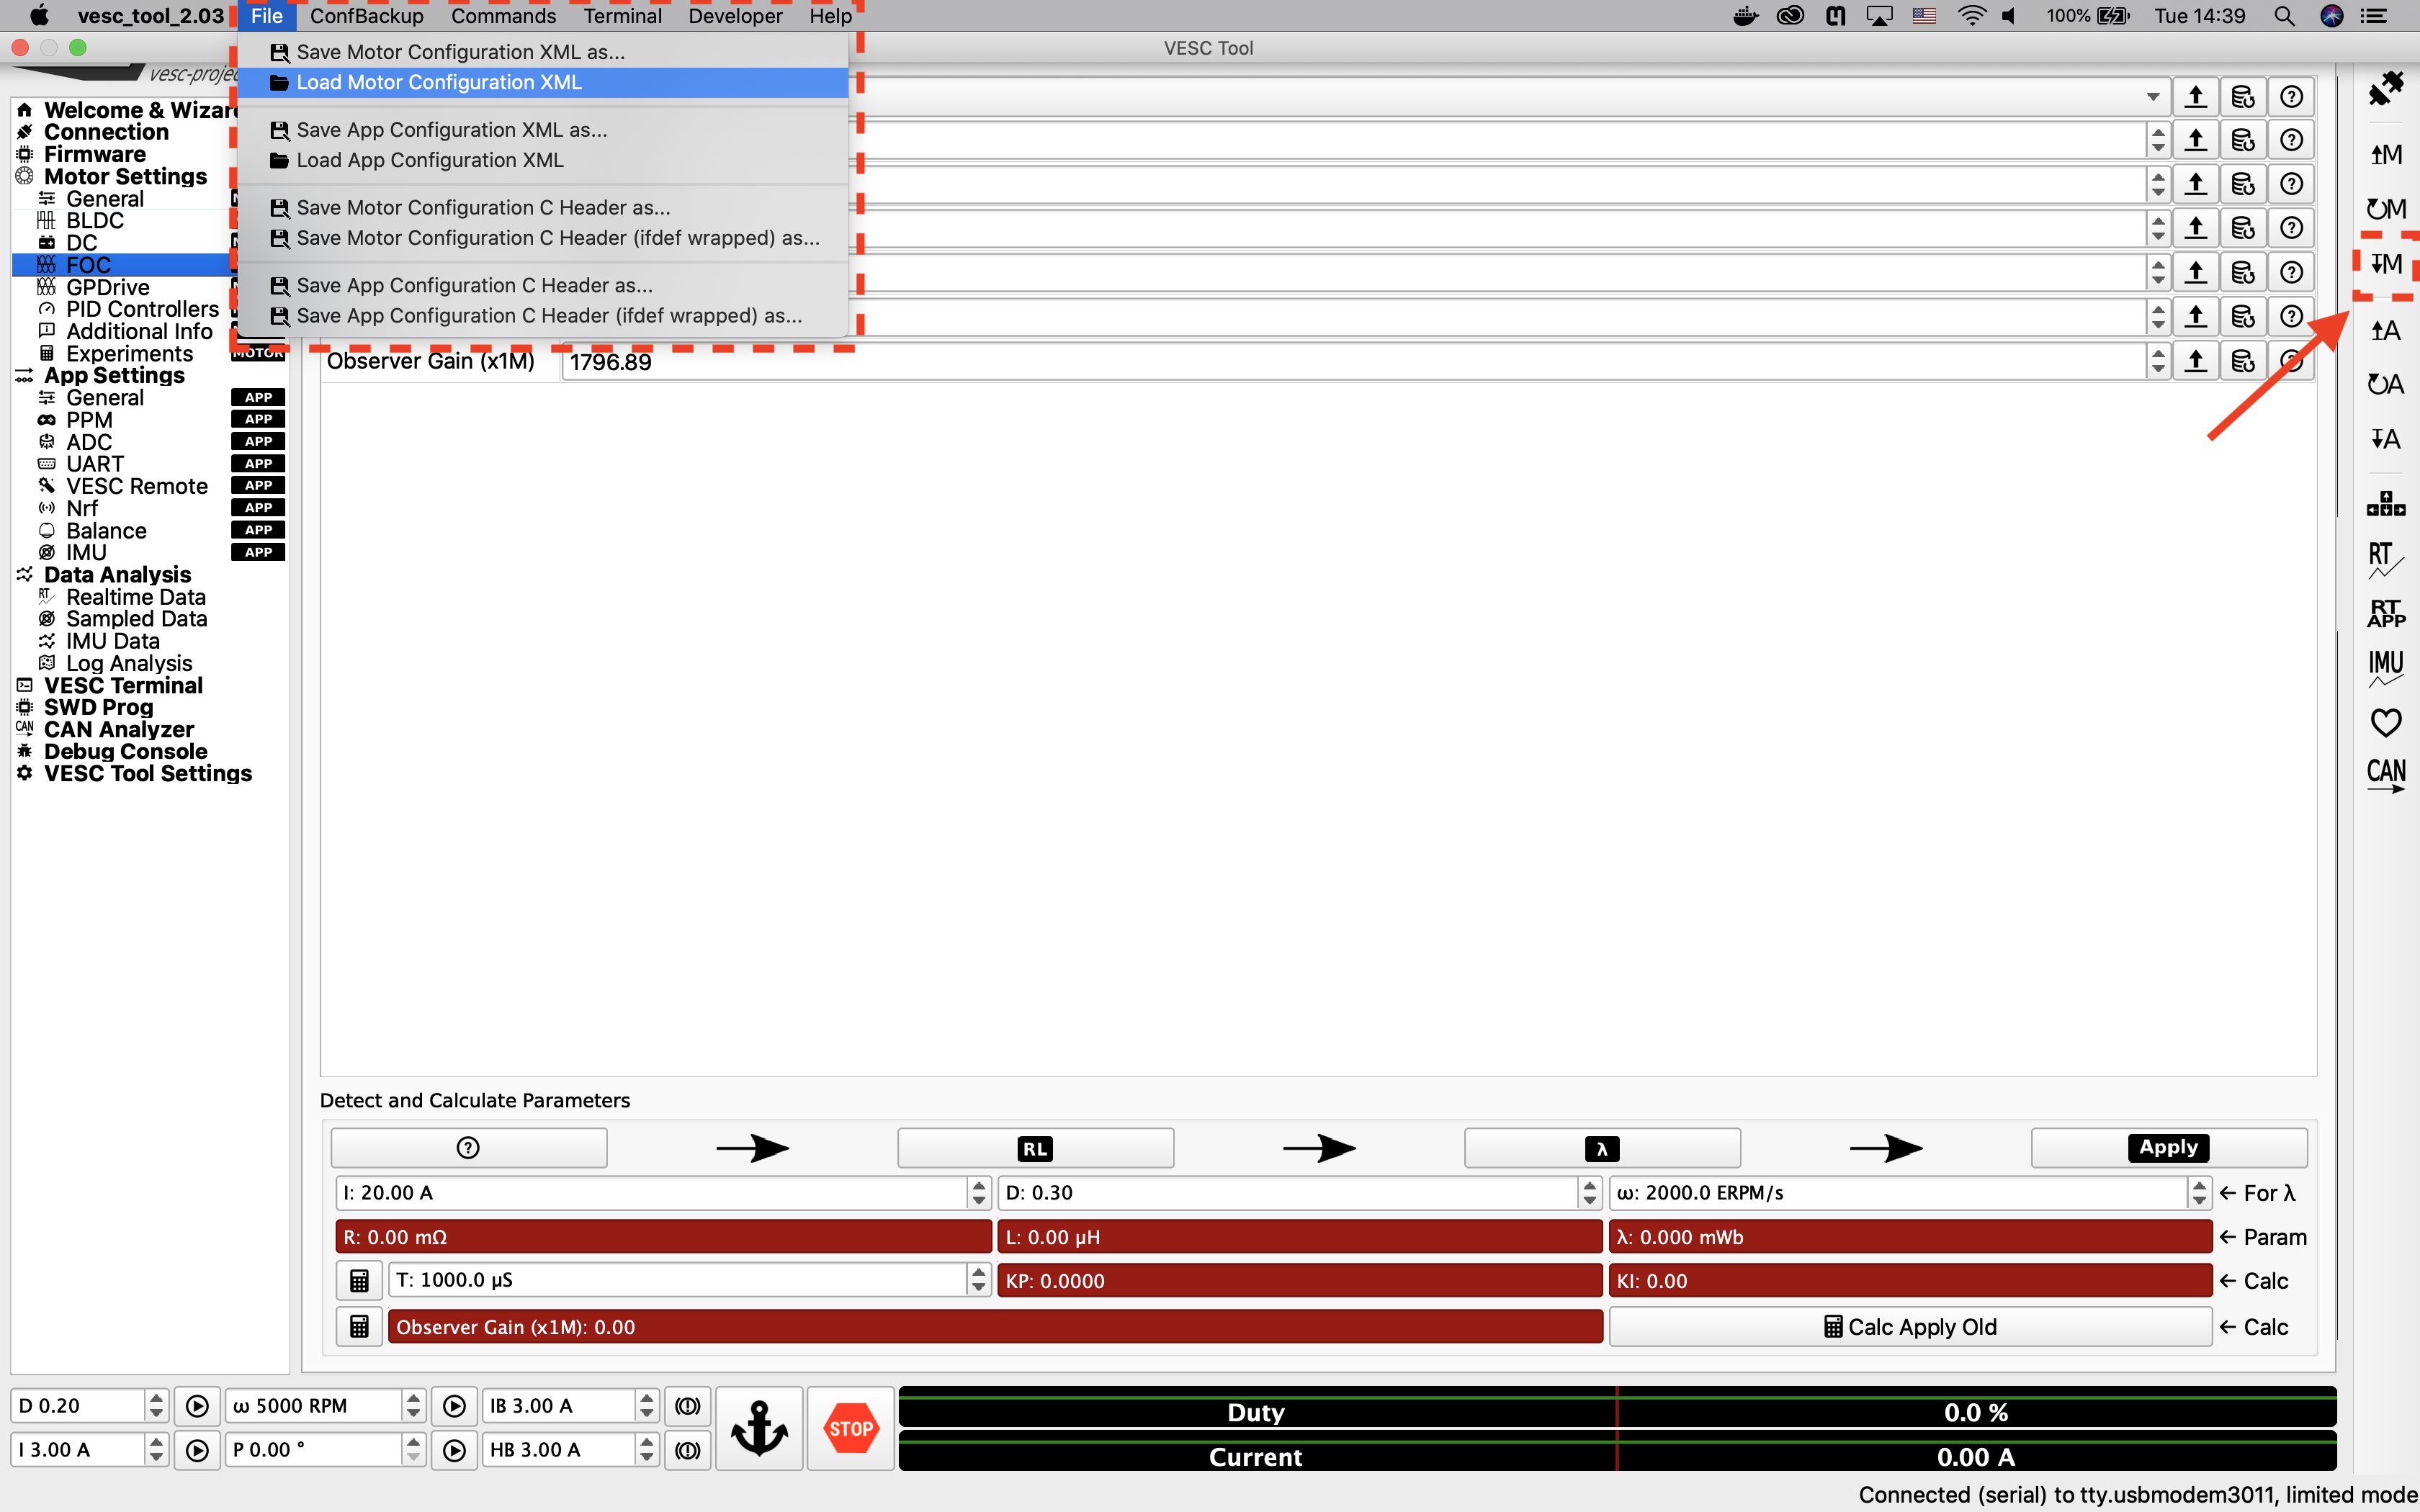This screenshot has height=1512, width=2420.
Task: Open Balance app settings
Action: (106, 531)
